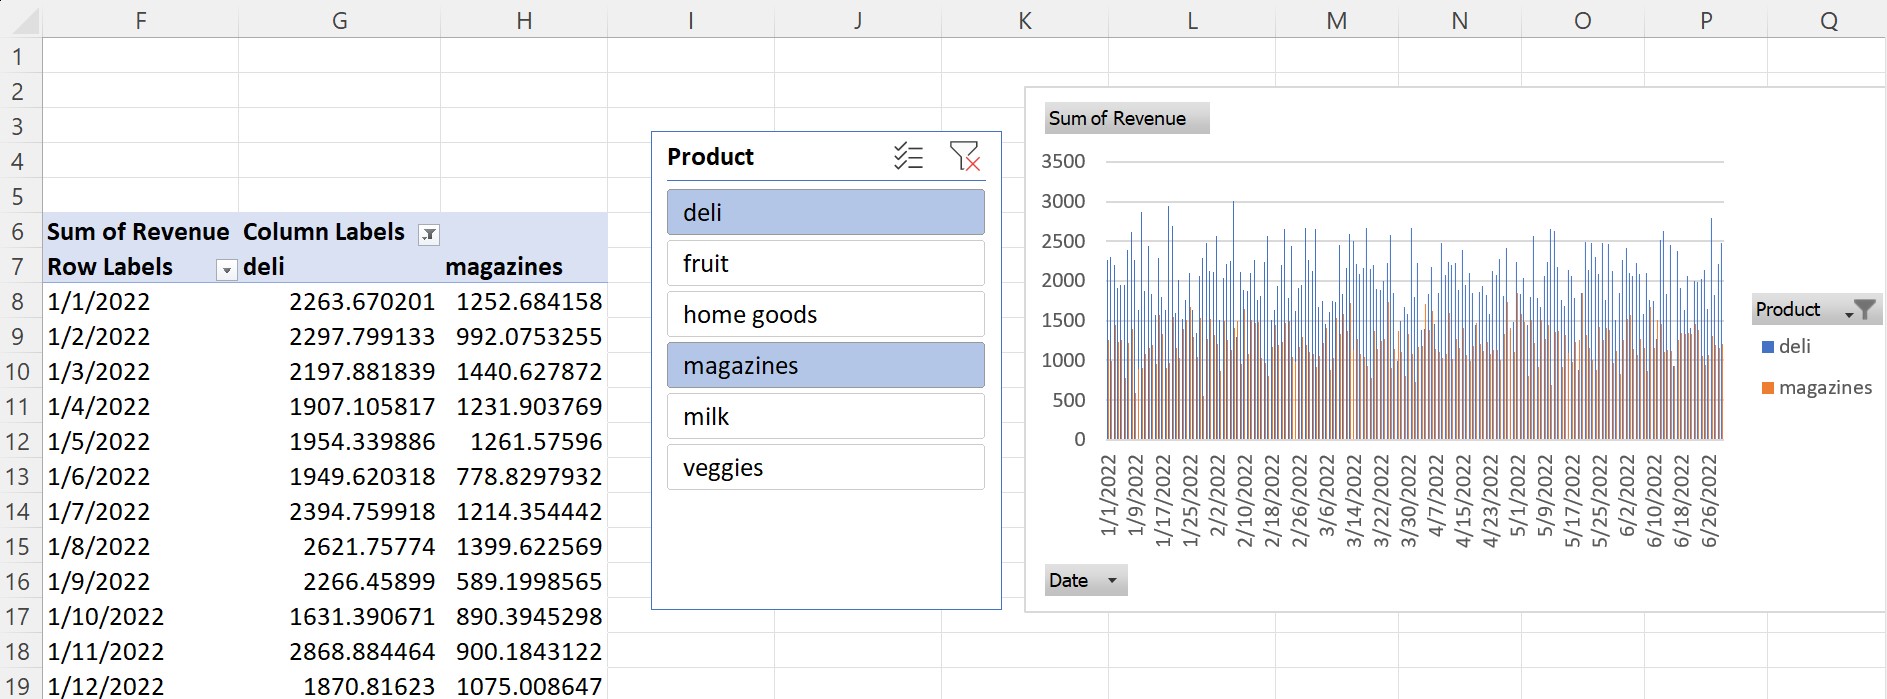Click the orange magazines legend swatch
The image size is (1887, 699).
1768,388
